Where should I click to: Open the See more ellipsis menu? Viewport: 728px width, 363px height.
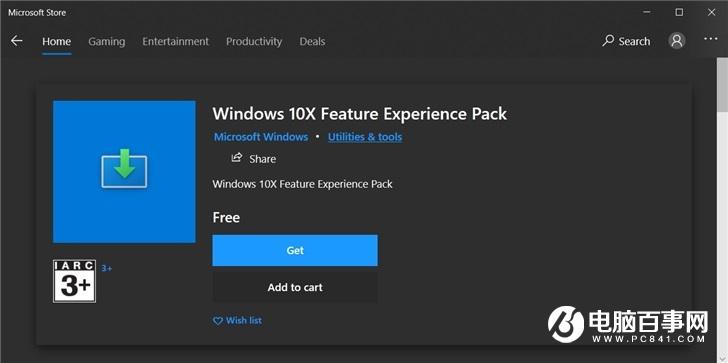tap(710, 39)
